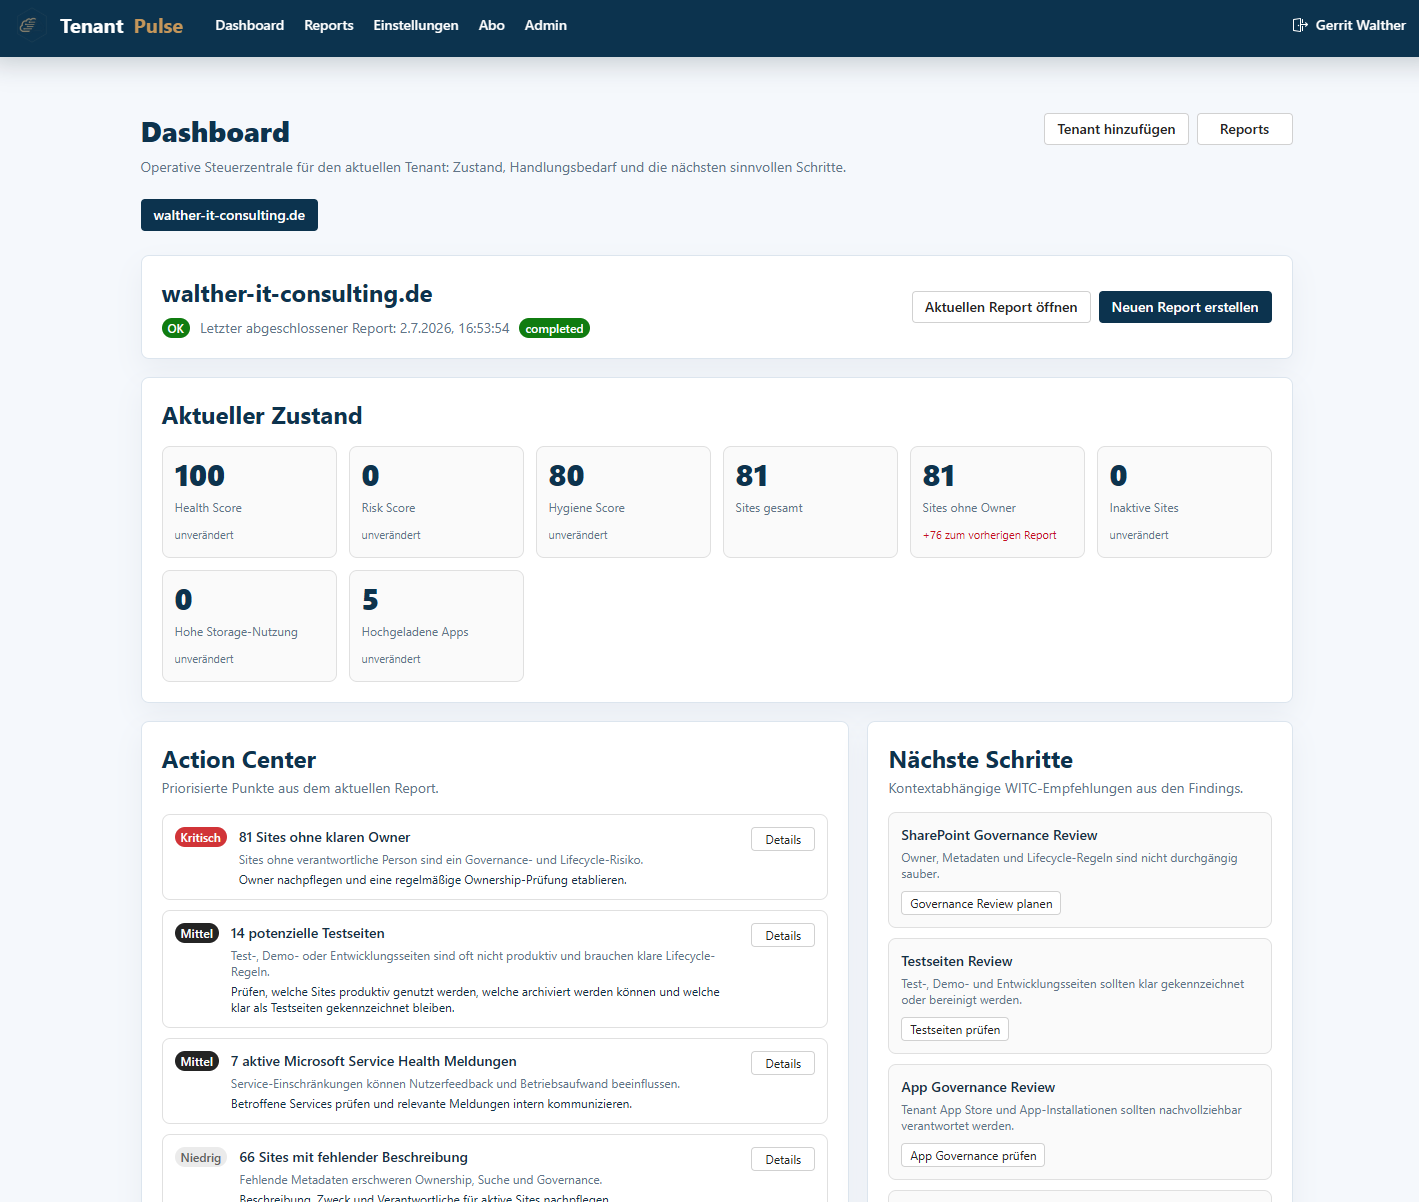This screenshot has width=1419, height=1202.
Task: Click Aktuellen Report öffnen
Action: (x=1001, y=307)
